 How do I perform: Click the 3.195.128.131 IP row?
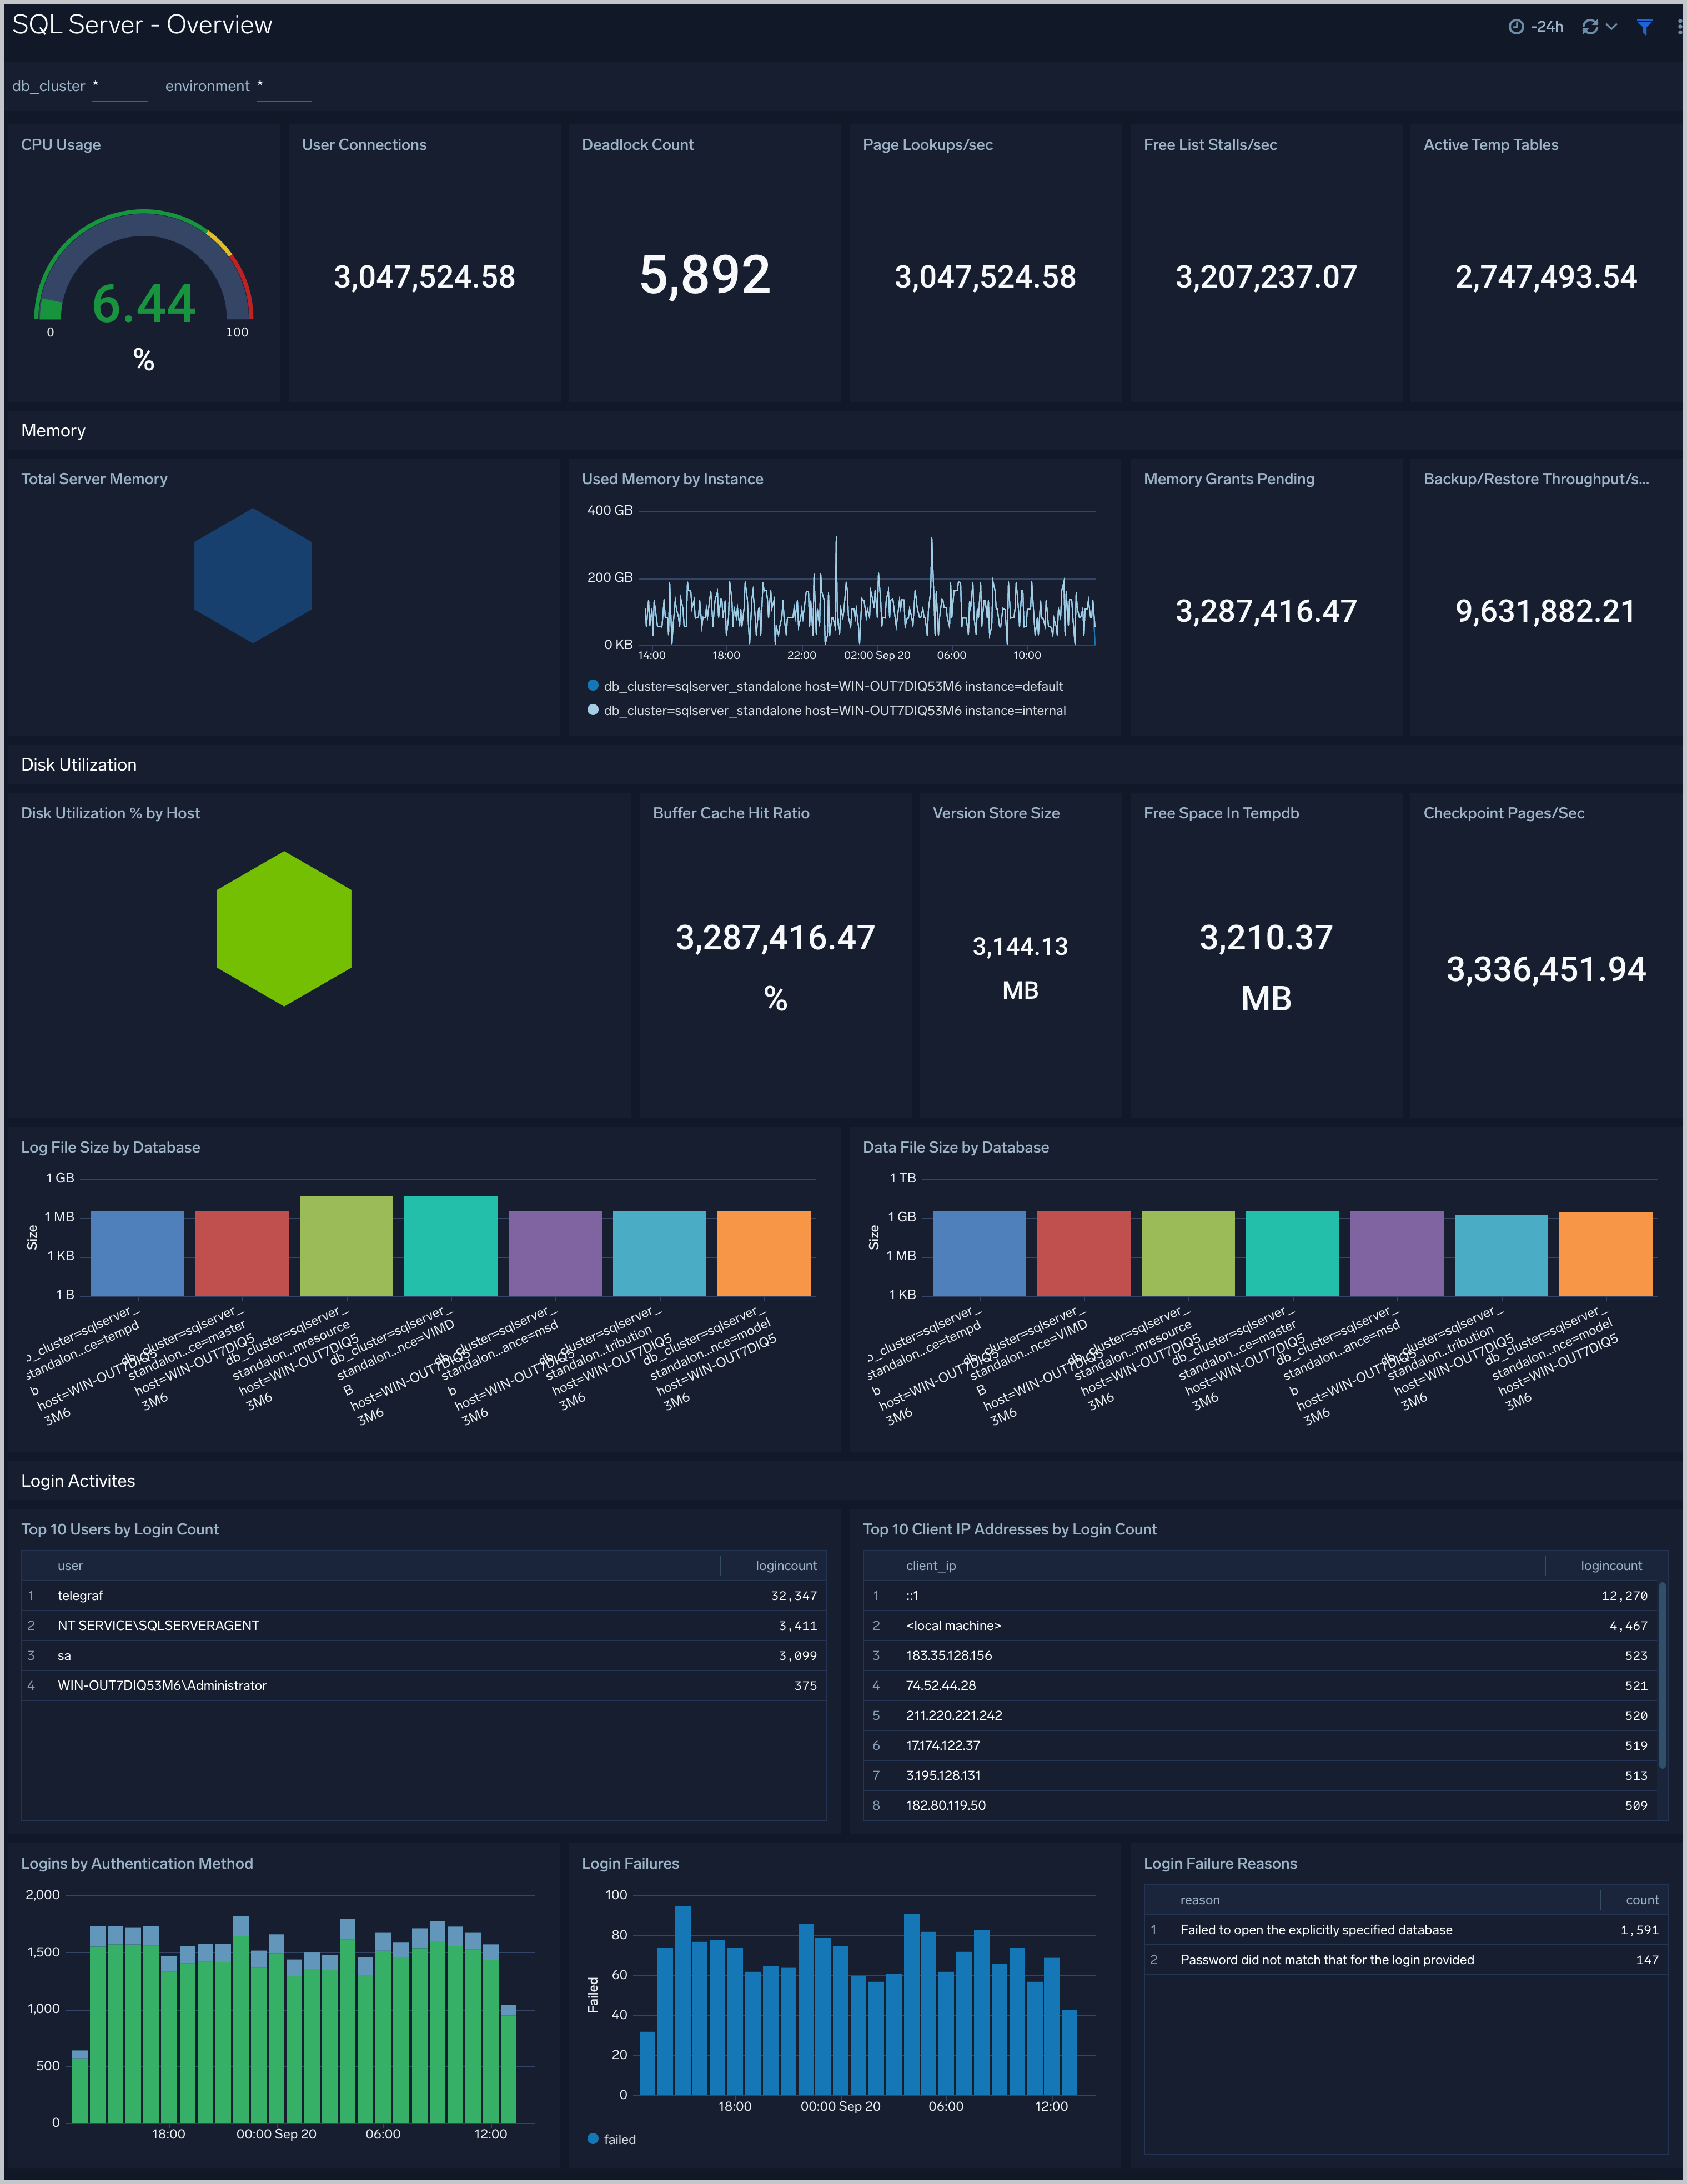point(1260,1775)
